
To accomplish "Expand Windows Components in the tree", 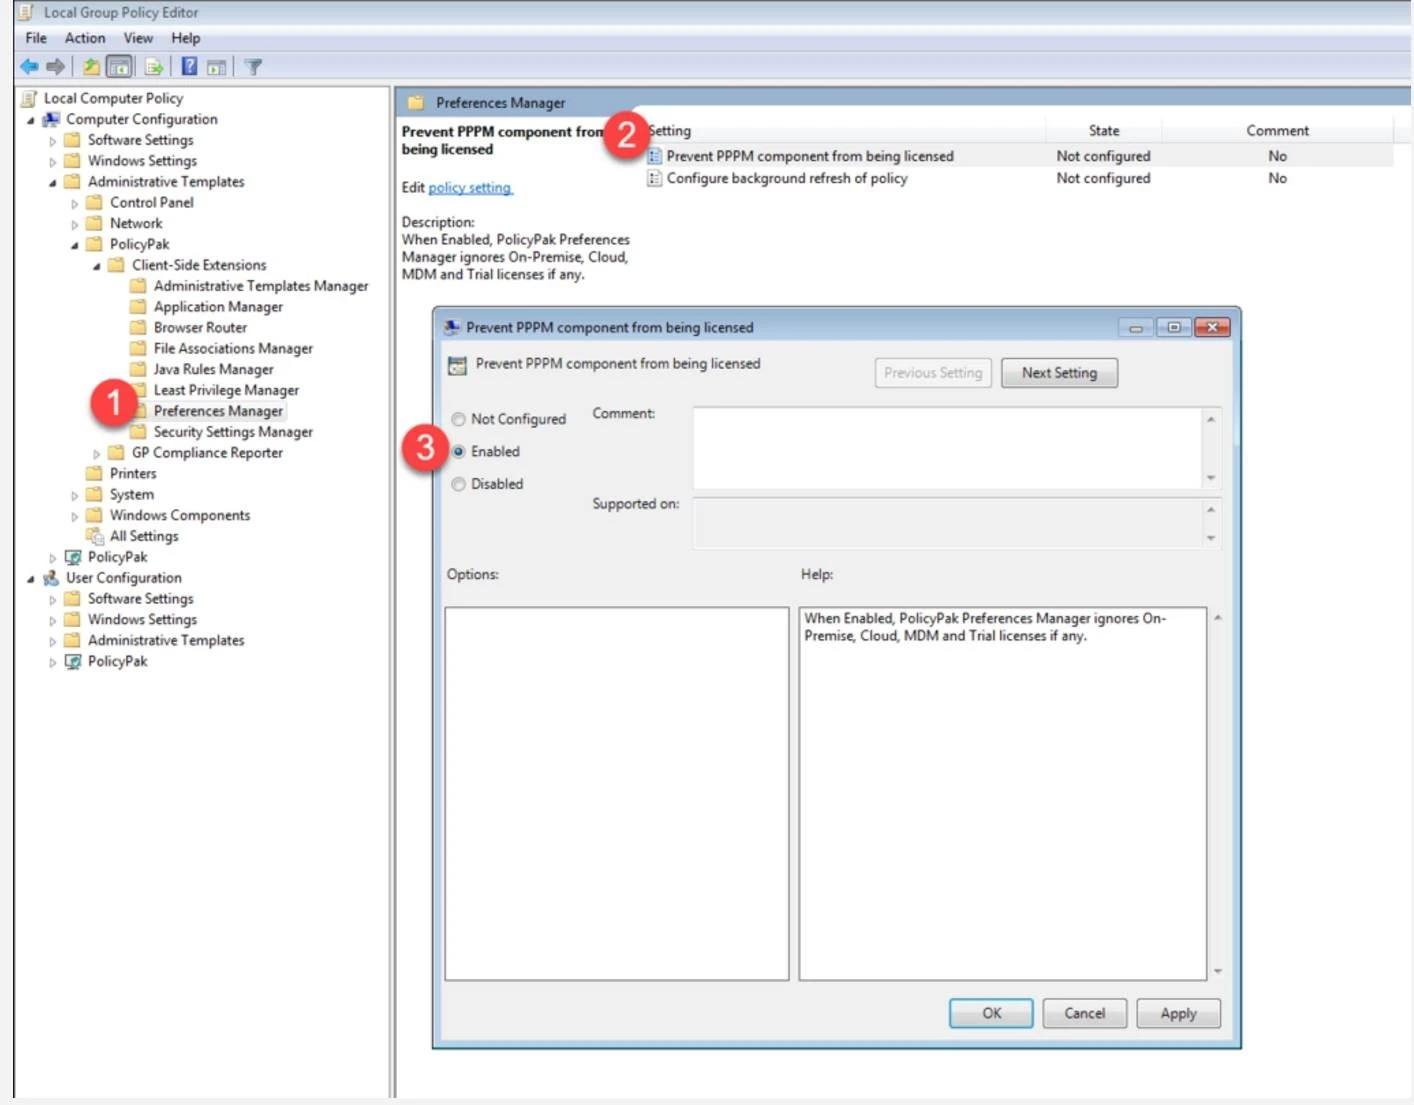I will 75,517.
